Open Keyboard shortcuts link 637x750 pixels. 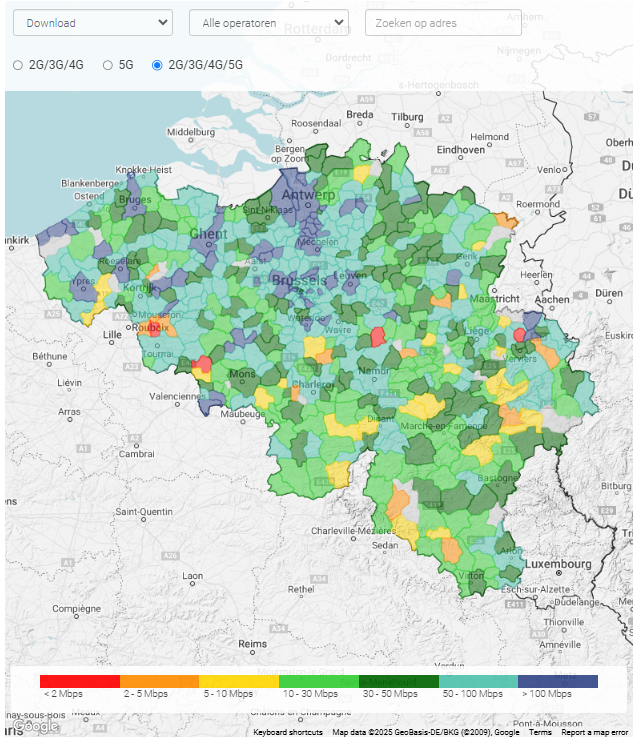coord(288,733)
